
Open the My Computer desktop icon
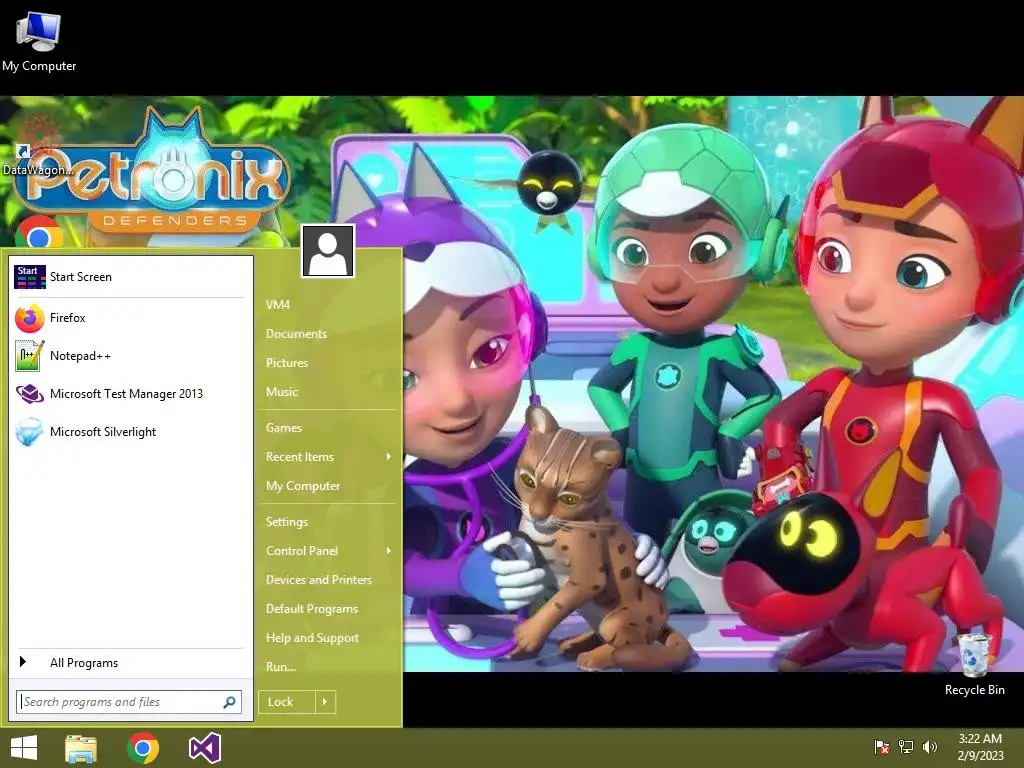pos(39,42)
